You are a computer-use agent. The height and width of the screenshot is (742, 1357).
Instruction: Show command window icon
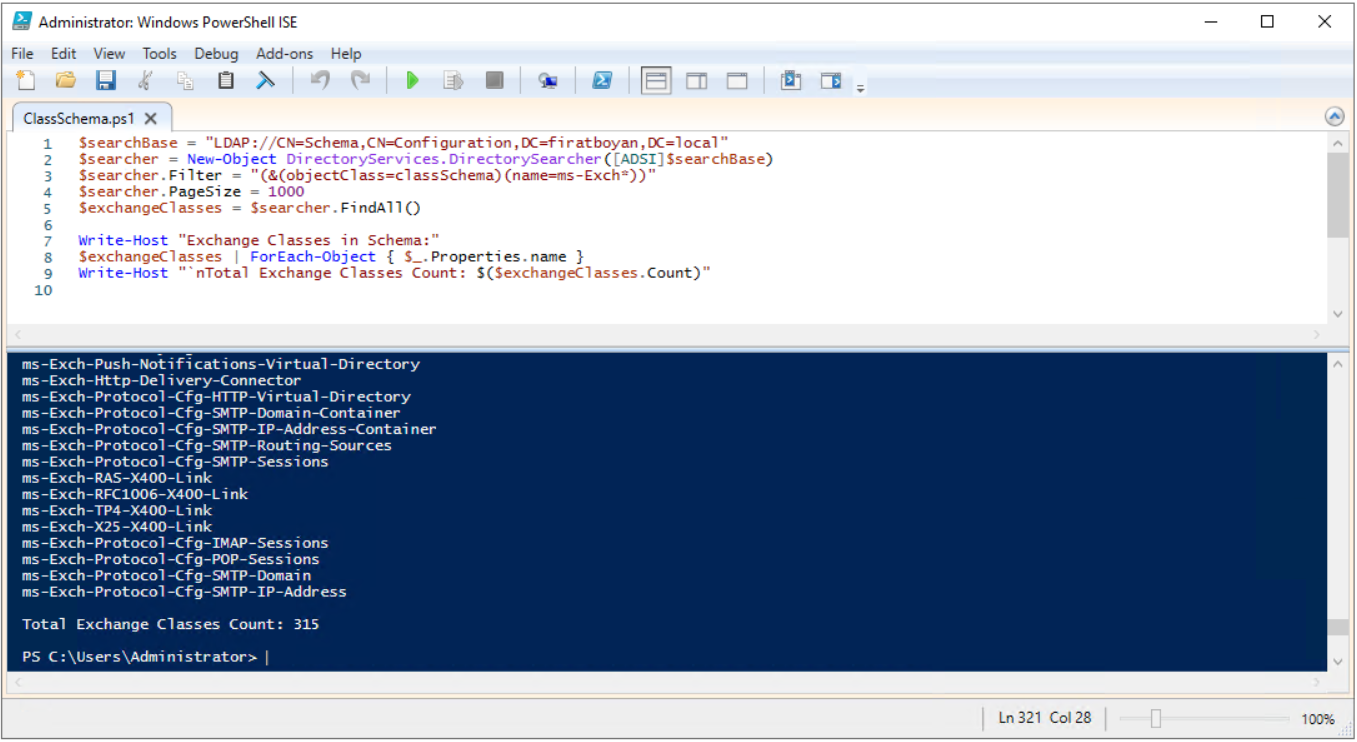pos(791,81)
